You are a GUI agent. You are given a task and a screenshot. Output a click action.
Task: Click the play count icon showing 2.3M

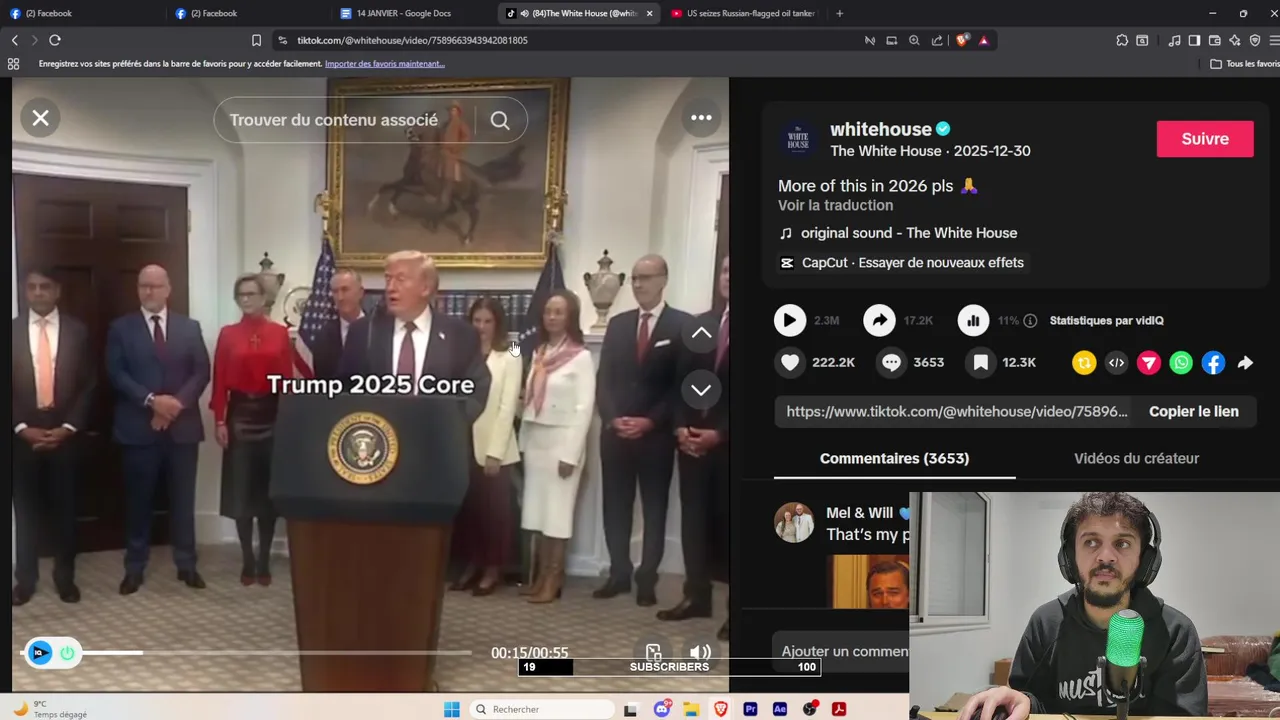pos(790,320)
